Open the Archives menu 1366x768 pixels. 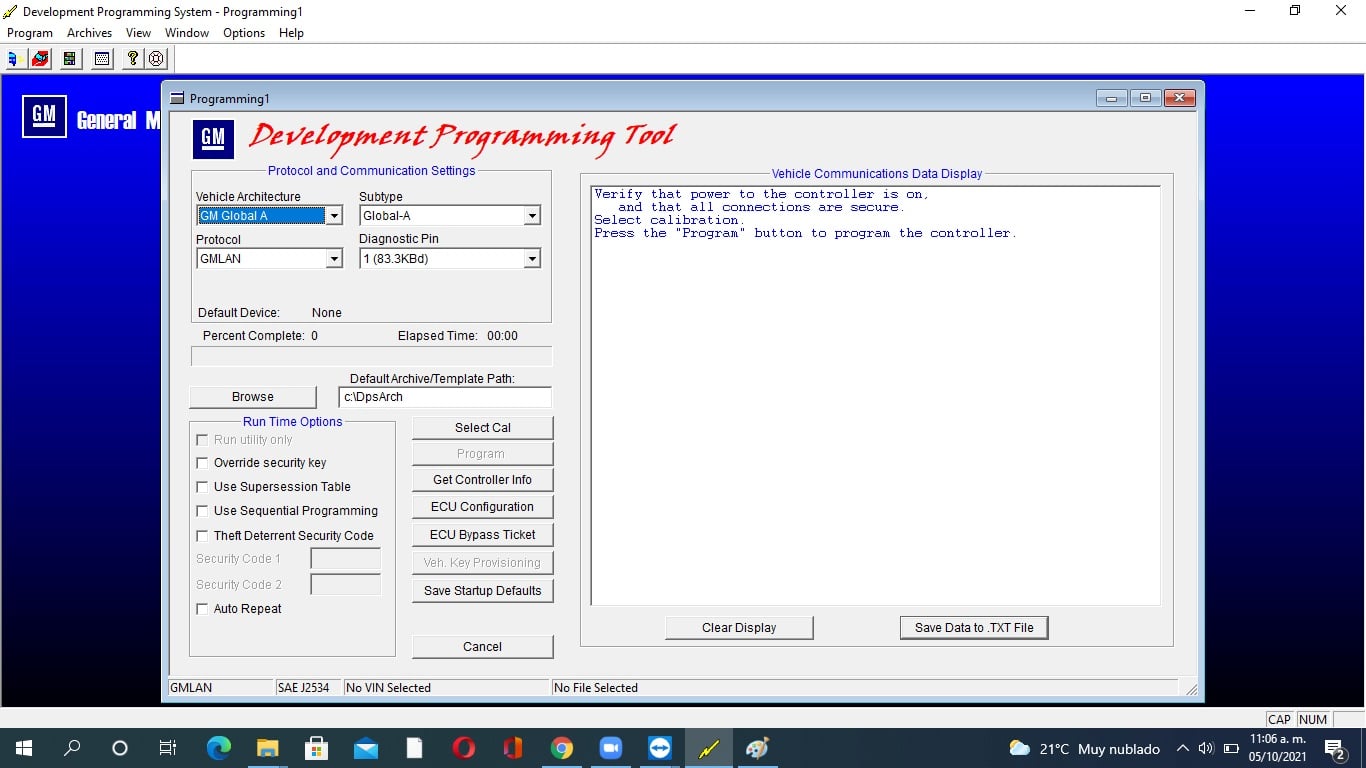tap(90, 33)
